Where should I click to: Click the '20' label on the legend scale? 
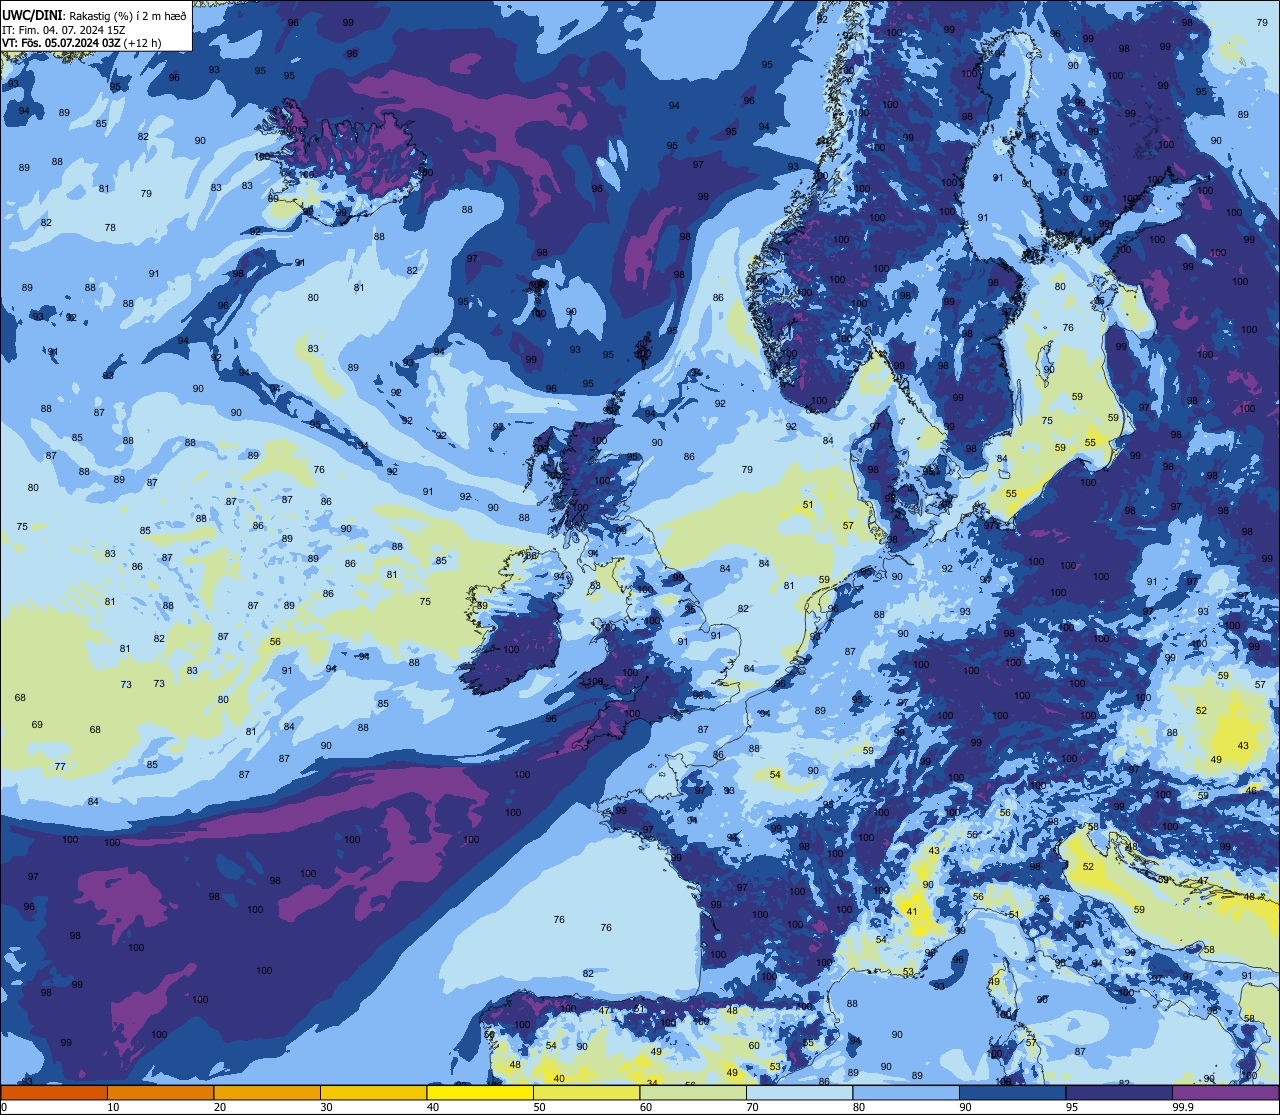pyautogui.click(x=220, y=1107)
